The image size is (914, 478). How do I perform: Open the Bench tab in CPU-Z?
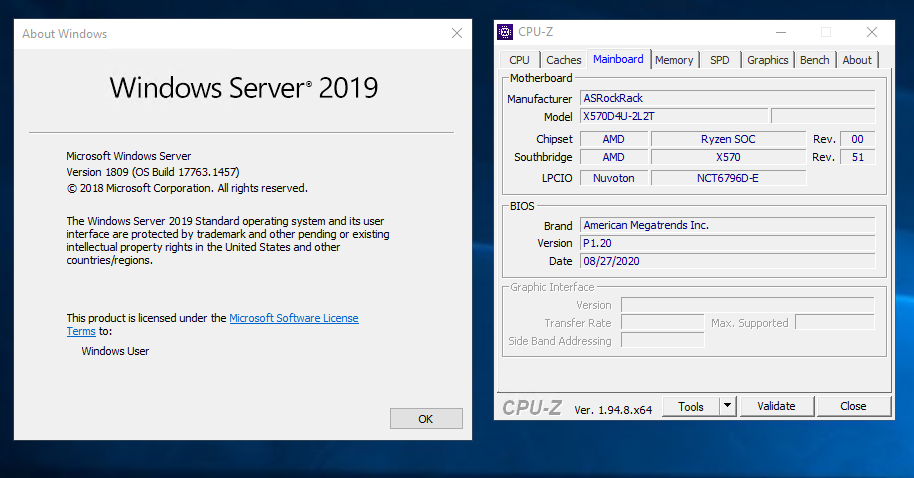(x=814, y=60)
